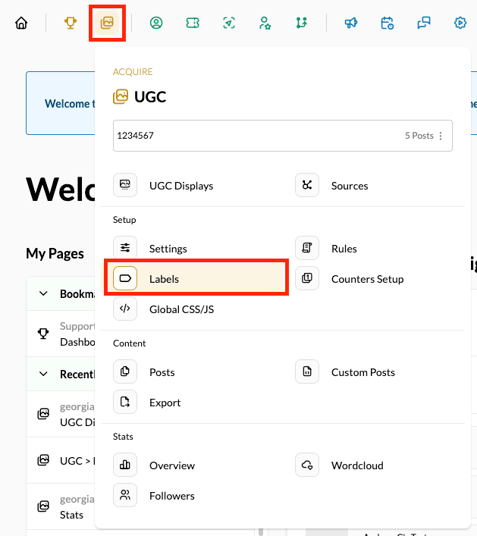
Task: Open Global CSS/JS
Action: pyautogui.click(x=182, y=309)
